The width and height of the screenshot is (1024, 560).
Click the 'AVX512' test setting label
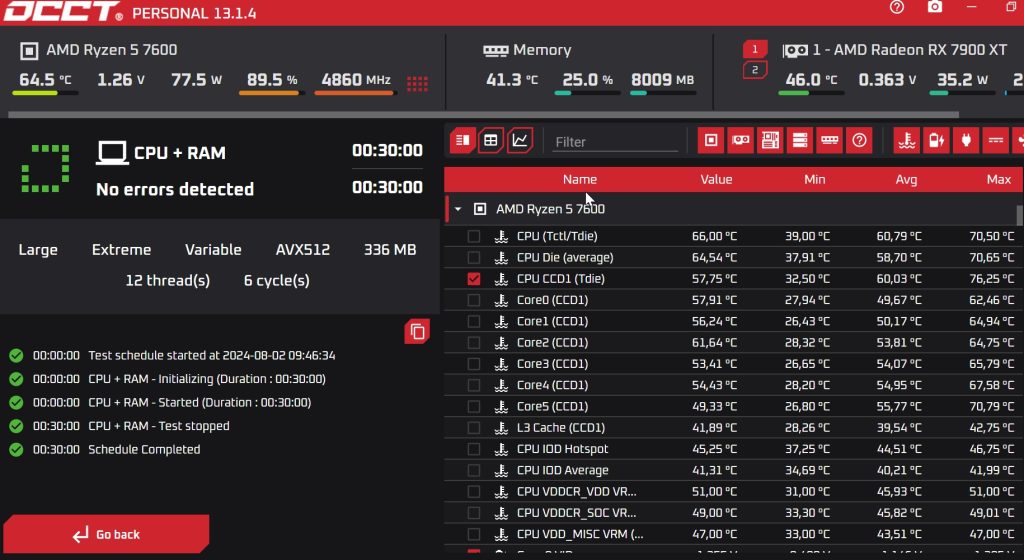click(302, 250)
